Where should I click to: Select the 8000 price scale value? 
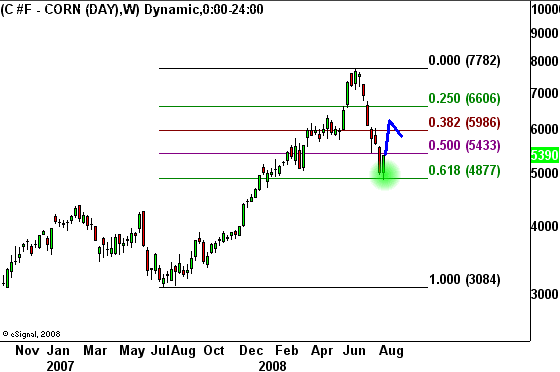[x=545, y=61]
